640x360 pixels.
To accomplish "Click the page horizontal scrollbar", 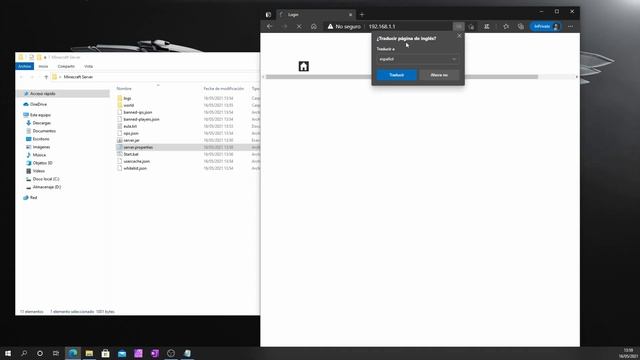I will click(402, 77).
